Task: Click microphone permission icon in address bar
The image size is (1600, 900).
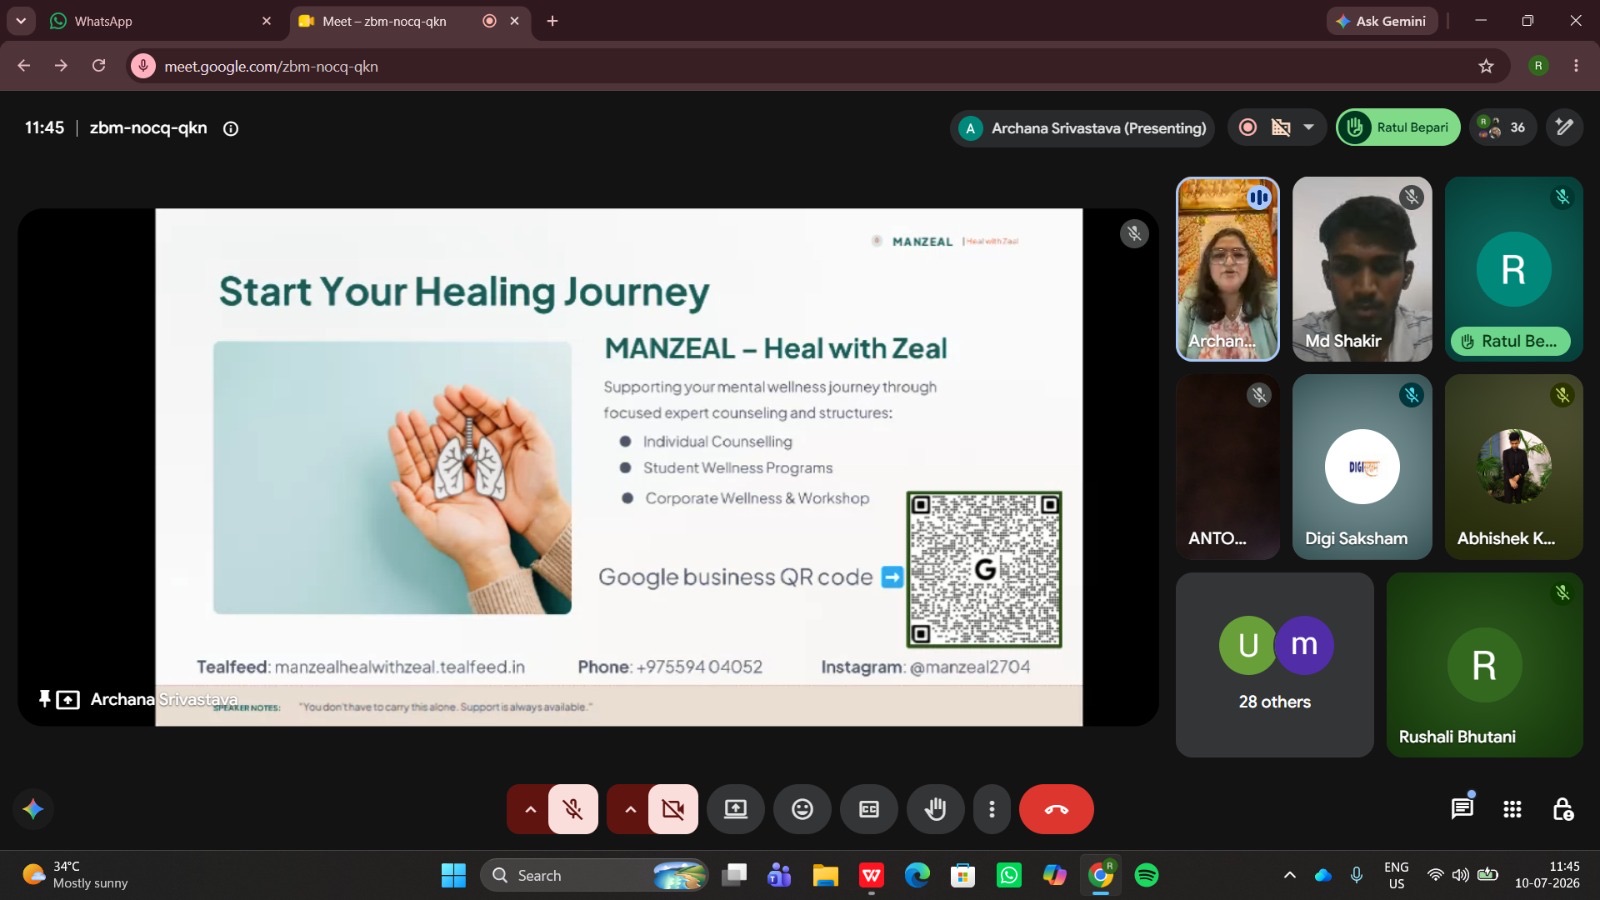Action: [143, 66]
